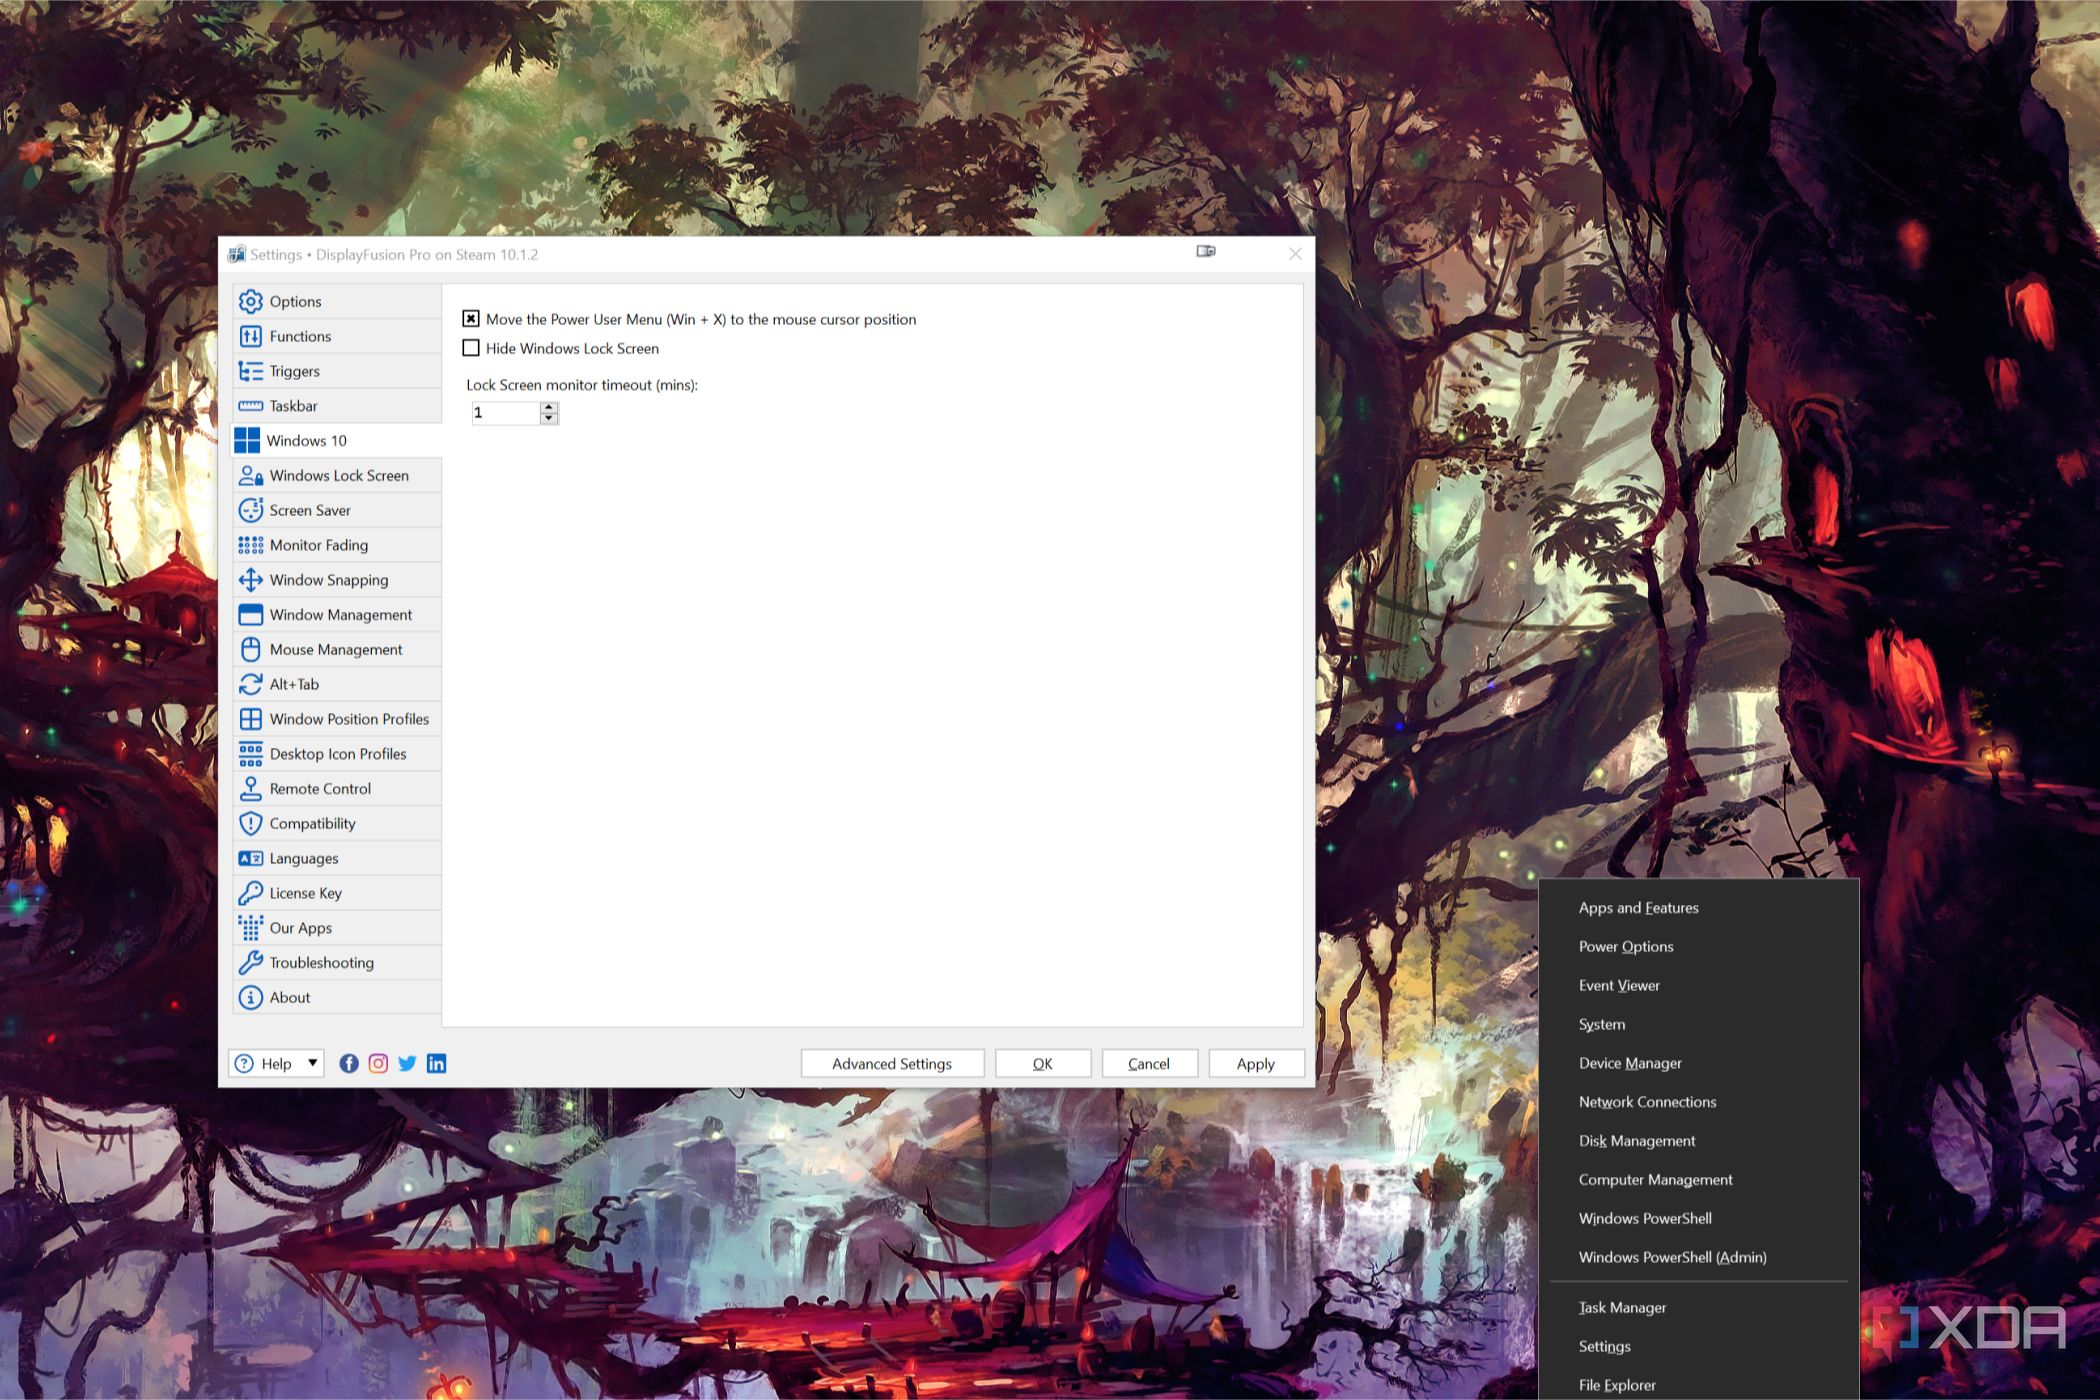Enable Hide Windows Lock Screen checkbox

[471, 348]
